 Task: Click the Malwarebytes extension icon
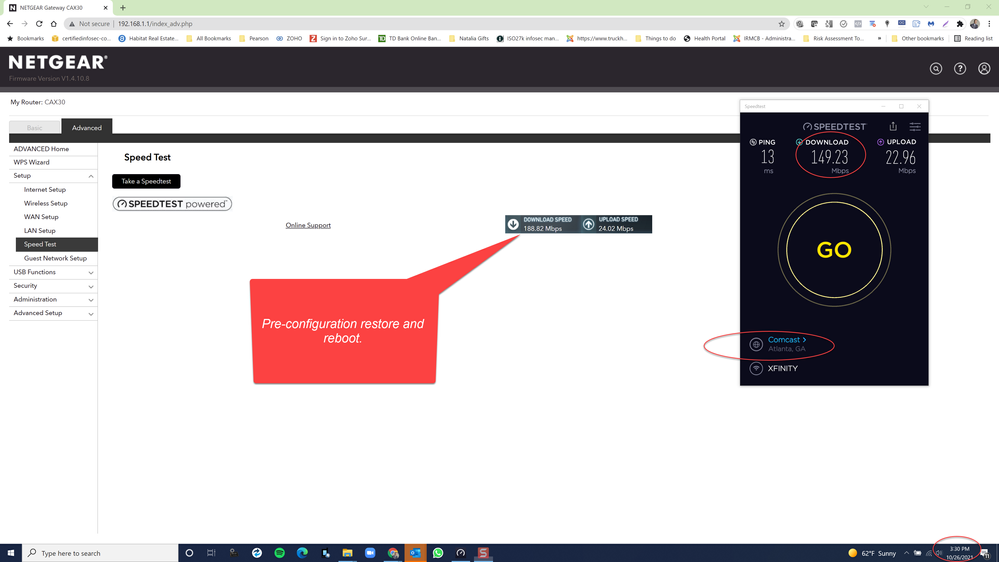click(930, 24)
